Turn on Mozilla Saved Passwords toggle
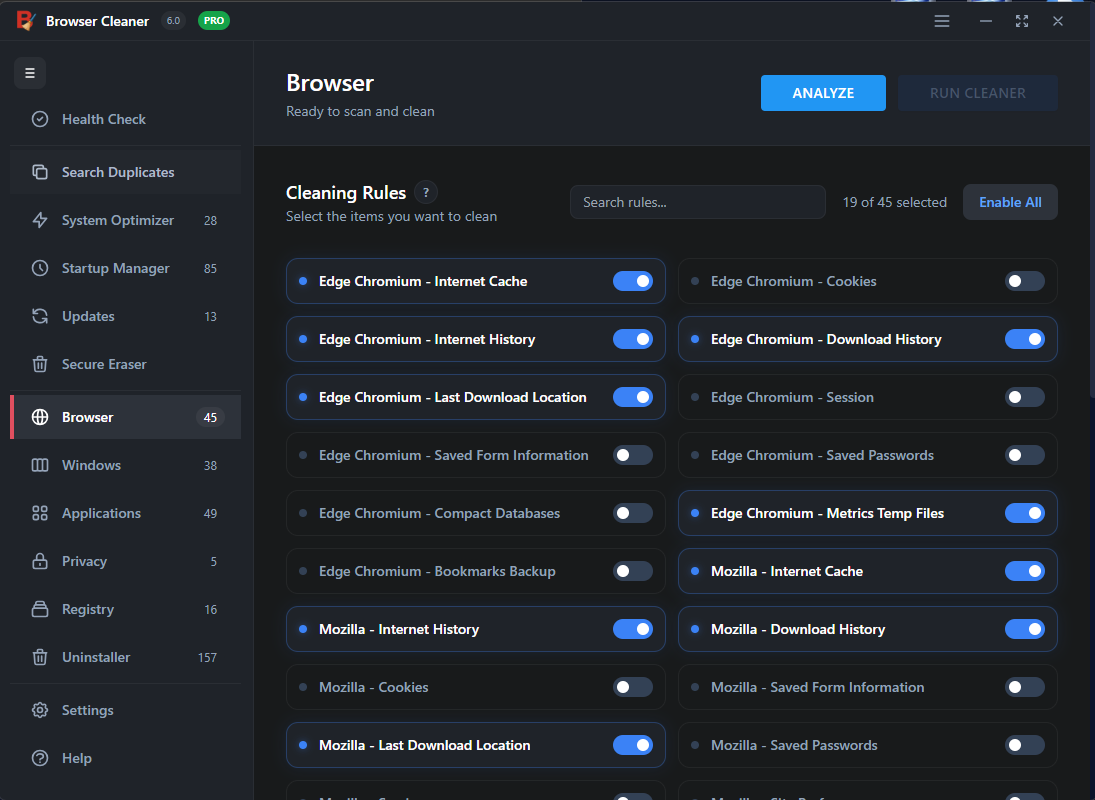 coord(1024,746)
